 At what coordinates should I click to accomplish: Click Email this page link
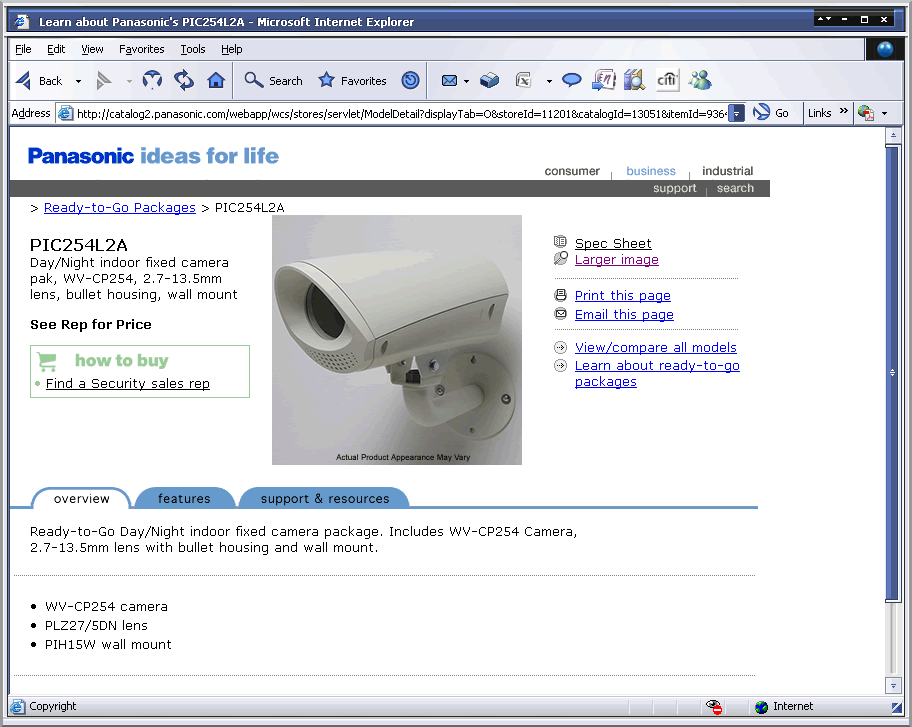(x=624, y=315)
